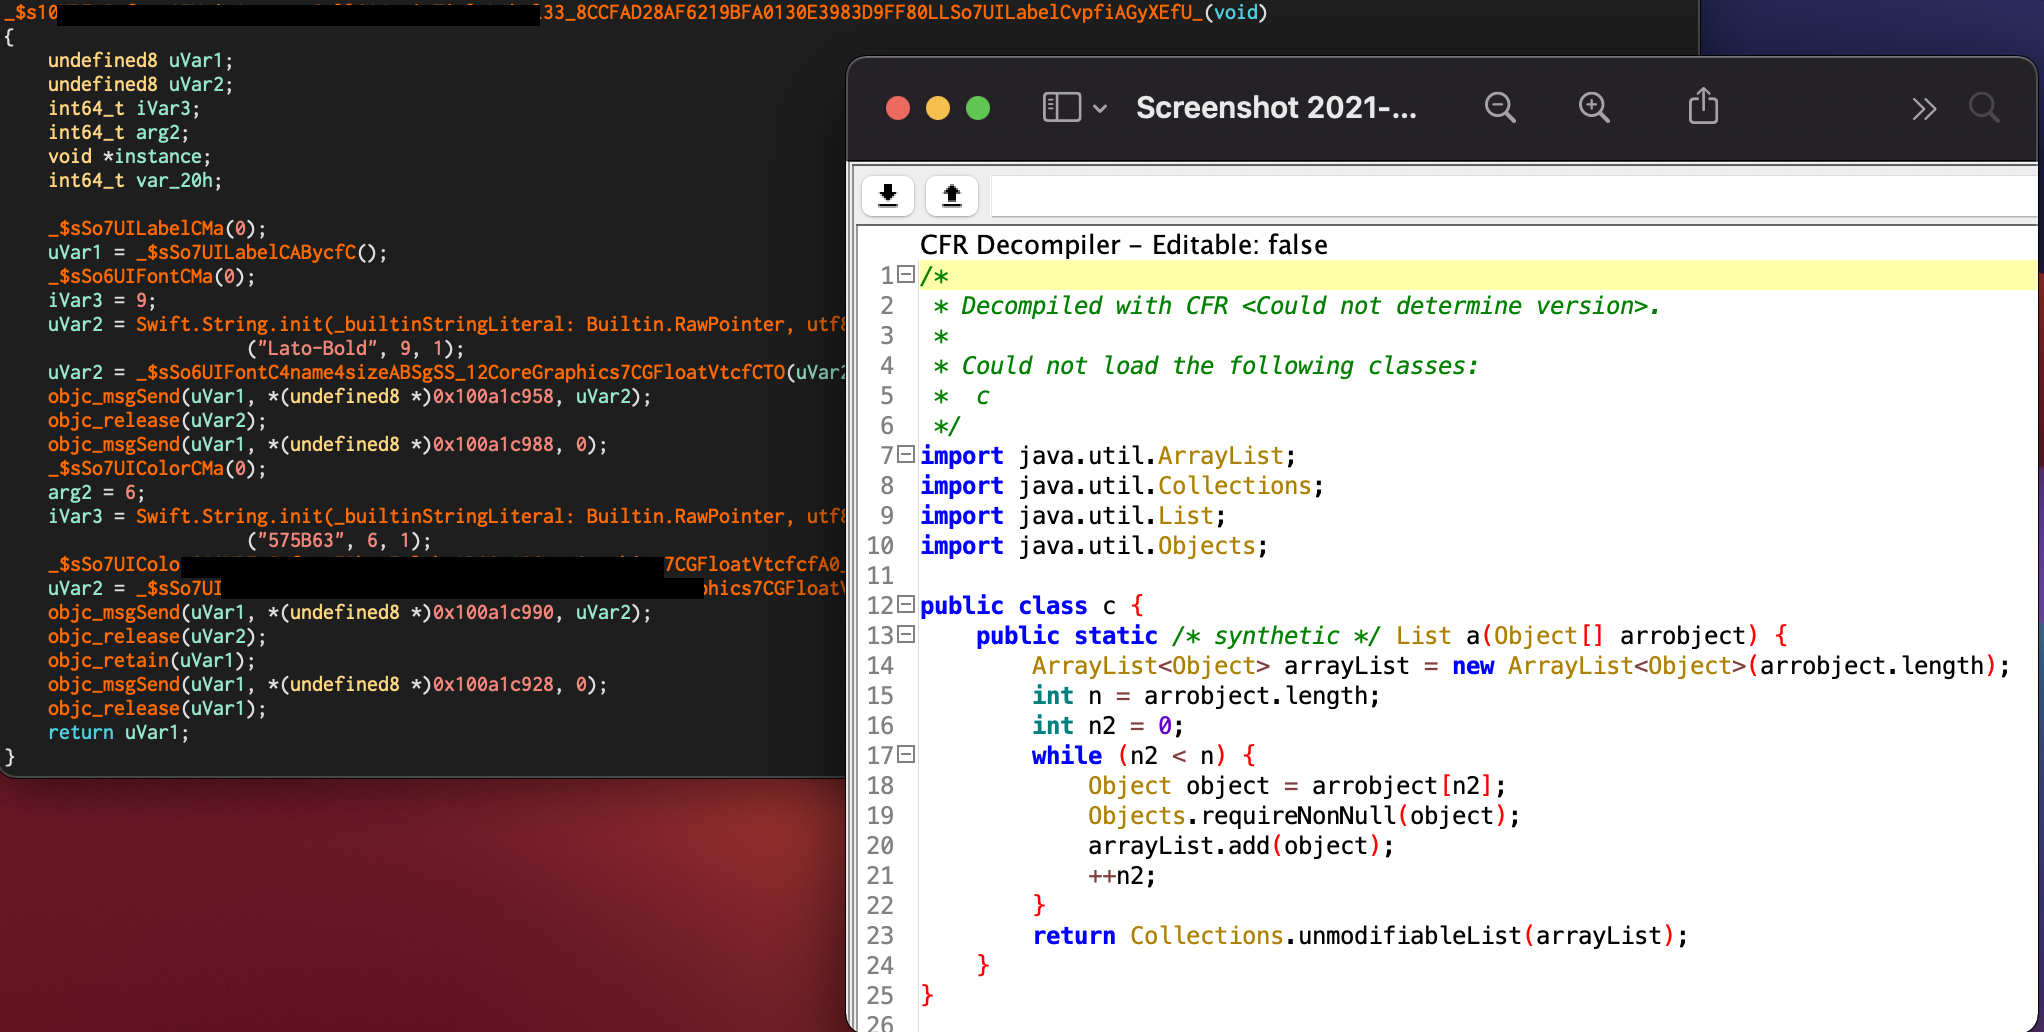Click '_$sSo7UIColorCMa(0);' call in disassembler
Image resolution: width=2044 pixels, height=1032 pixels.
pyautogui.click(x=157, y=469)
